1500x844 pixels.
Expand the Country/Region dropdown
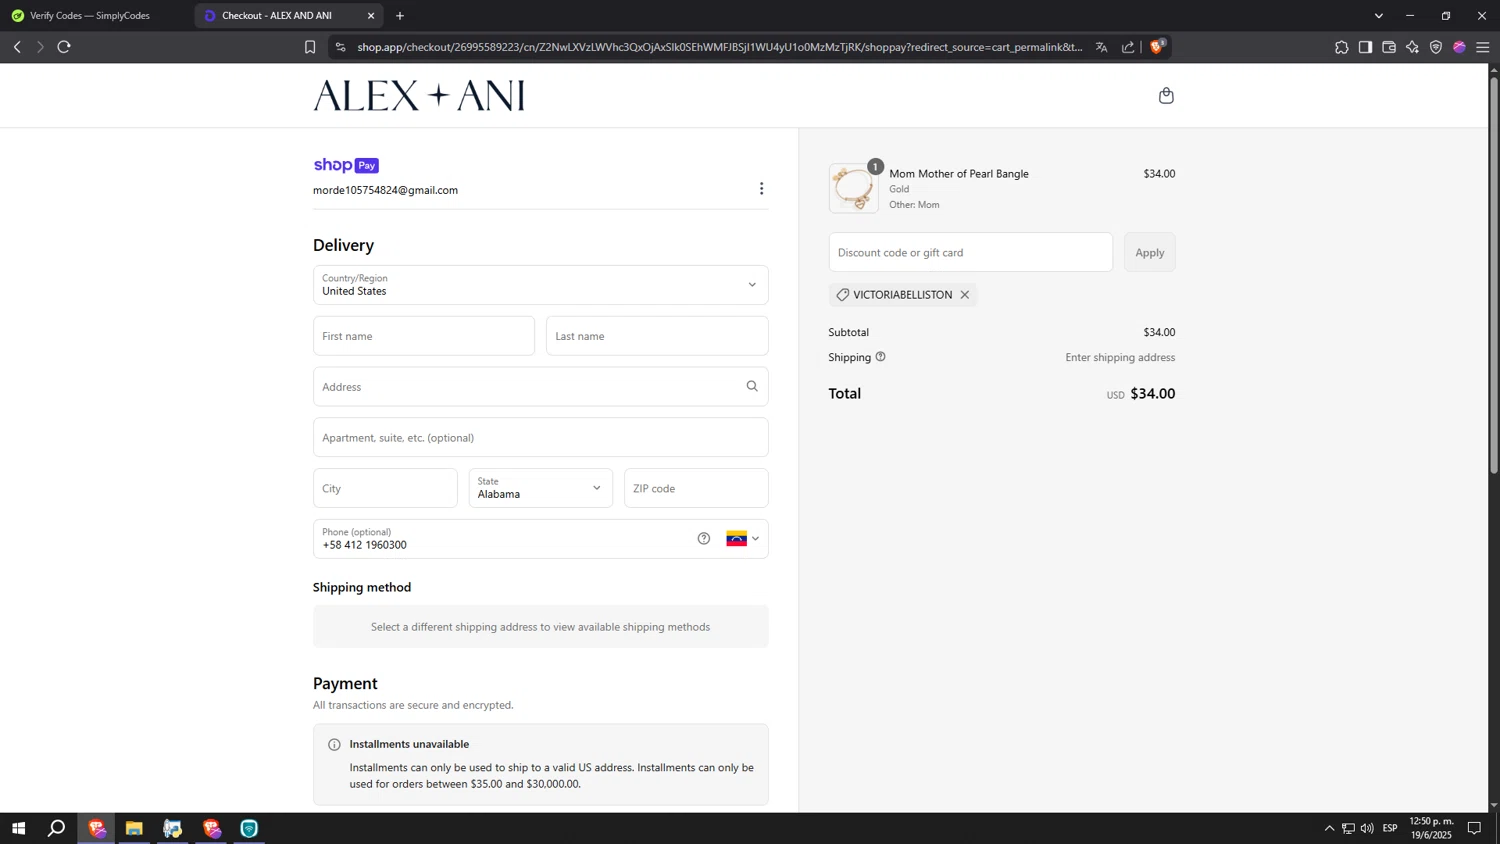541,285
